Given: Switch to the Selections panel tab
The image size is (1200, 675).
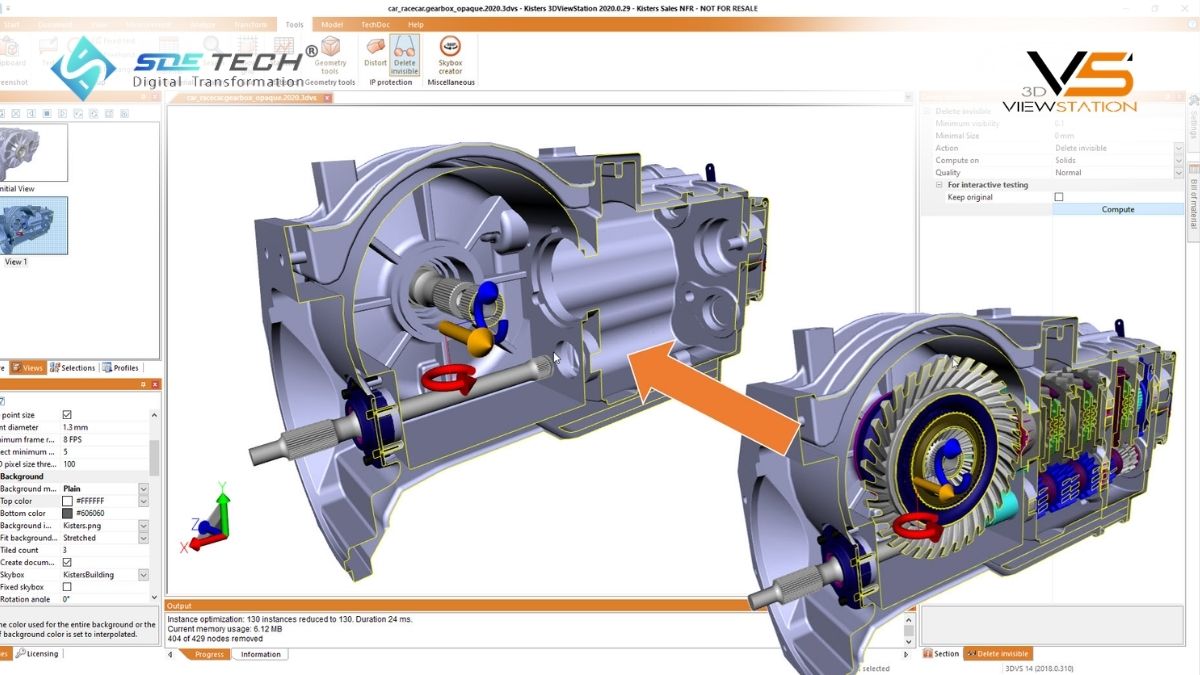Looking at the screenshot, I should 72,368.
